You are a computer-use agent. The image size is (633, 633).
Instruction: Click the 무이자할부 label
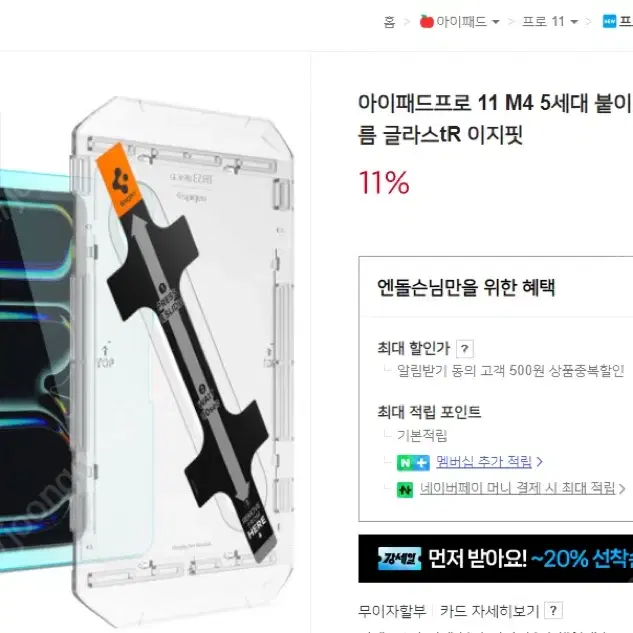[392, 611]
